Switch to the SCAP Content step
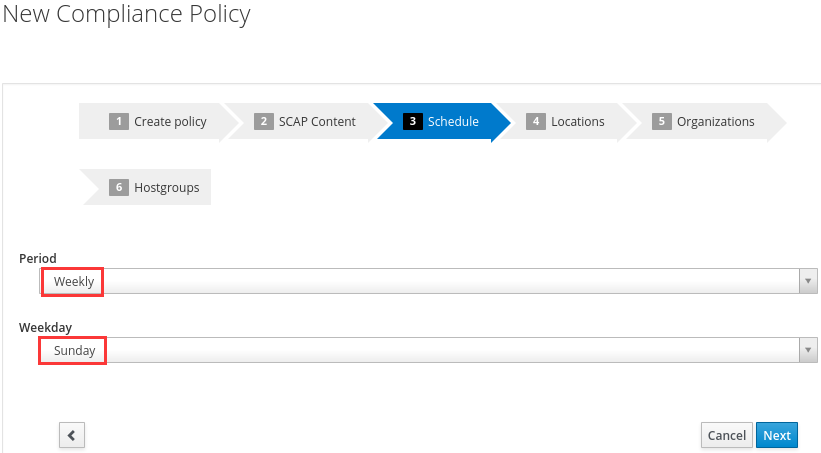Viewport: 821px width, 453px height. point(317,122)
